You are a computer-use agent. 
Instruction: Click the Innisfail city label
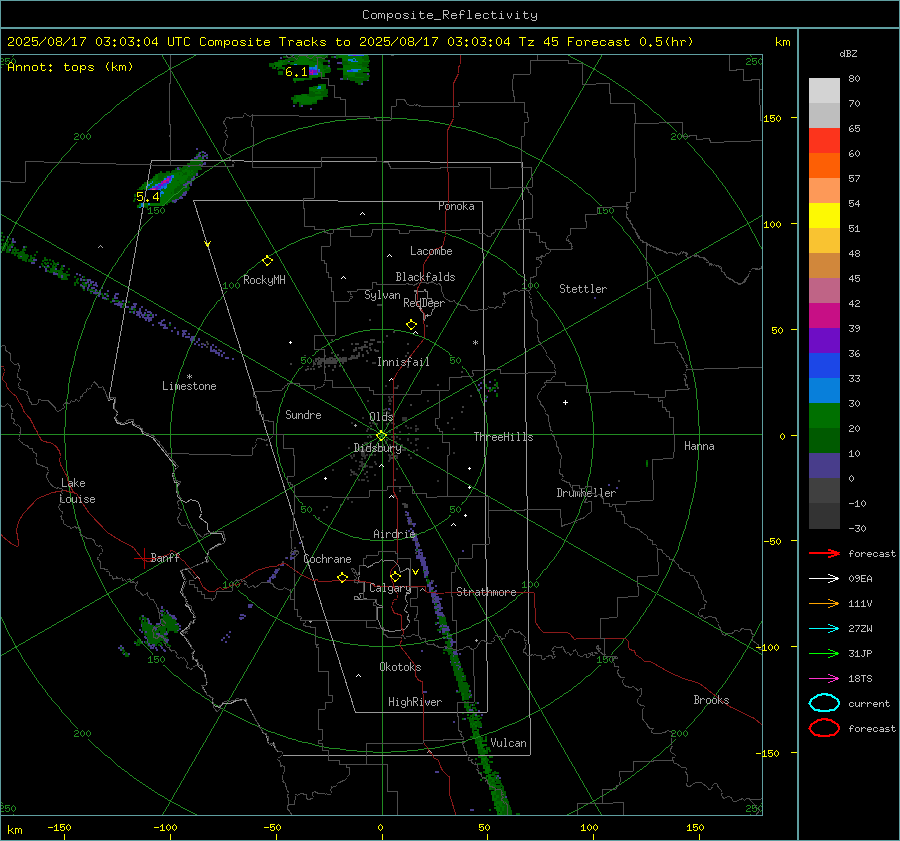click(x=403, y=362)
